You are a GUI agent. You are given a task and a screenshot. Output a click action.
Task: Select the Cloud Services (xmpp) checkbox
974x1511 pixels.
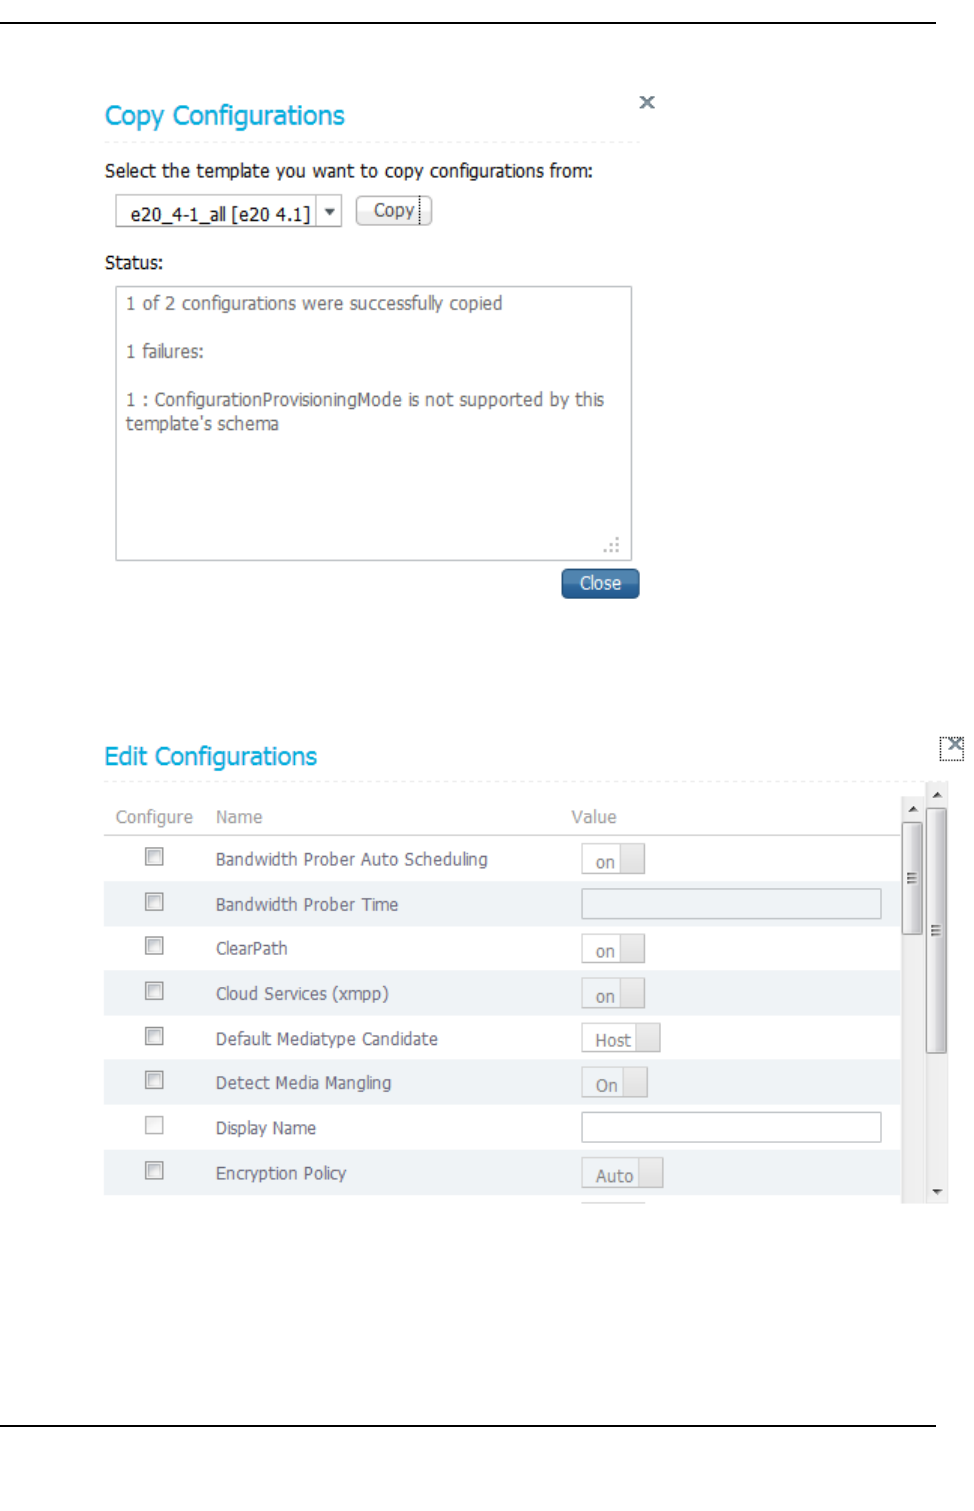(154, 991)
